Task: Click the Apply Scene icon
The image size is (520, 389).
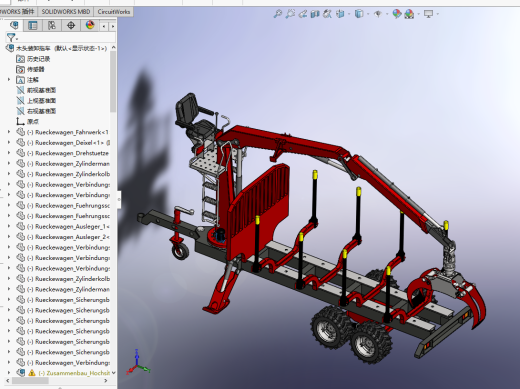Action: [409, 14]
